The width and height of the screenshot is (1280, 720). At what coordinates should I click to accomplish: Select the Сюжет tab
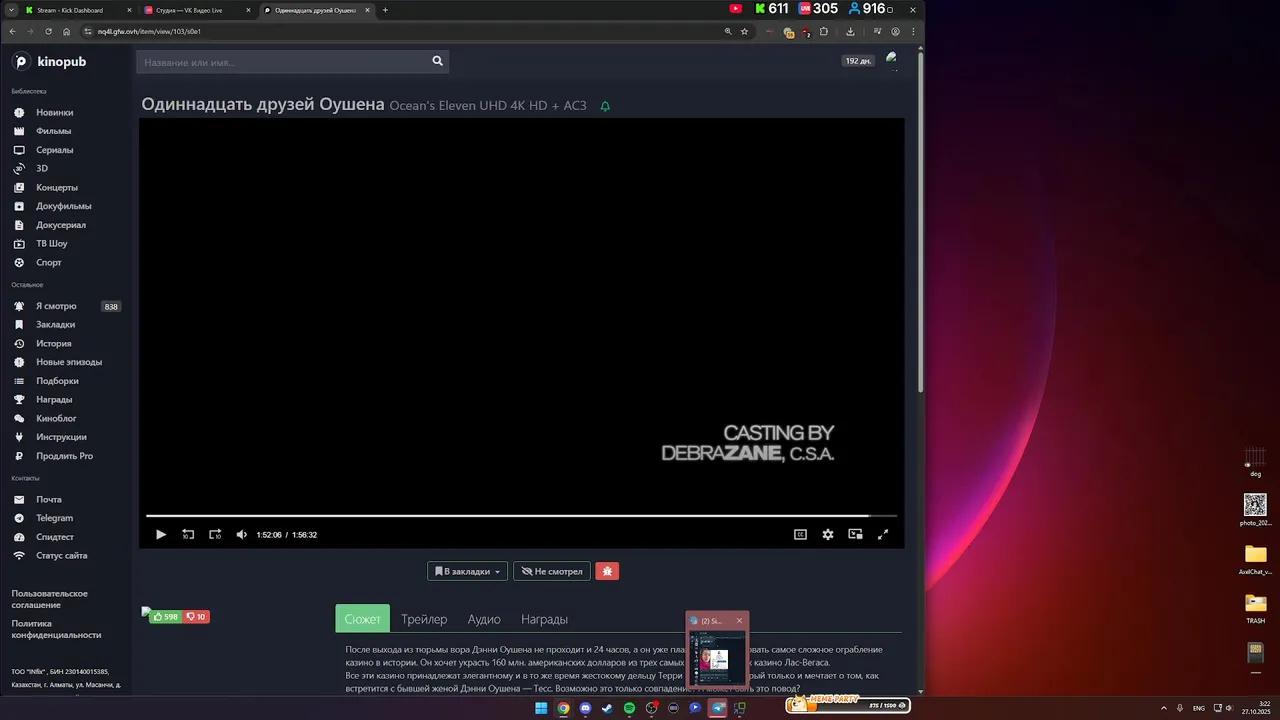[362, 619]
